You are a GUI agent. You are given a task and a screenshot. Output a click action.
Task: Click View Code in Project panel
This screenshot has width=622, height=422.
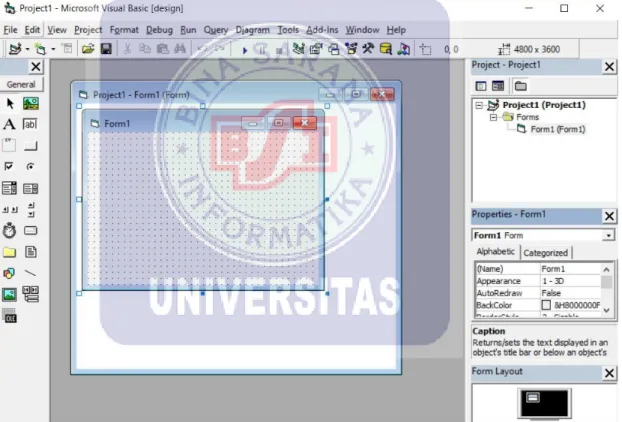481,86
